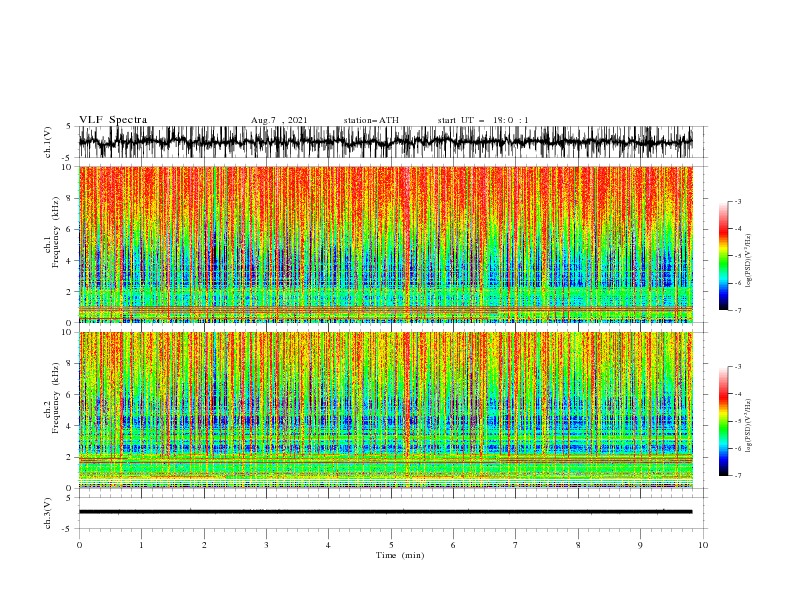
Task: Click the time axis tick label 6
Action: [x=453, y=545]
